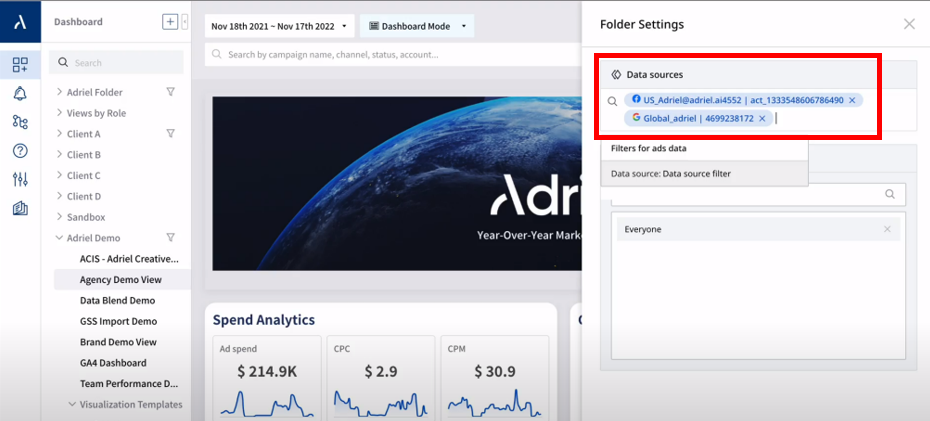Click the sidebar Search field
Viewport: 930px width, 421px height.
pos(116,62)
